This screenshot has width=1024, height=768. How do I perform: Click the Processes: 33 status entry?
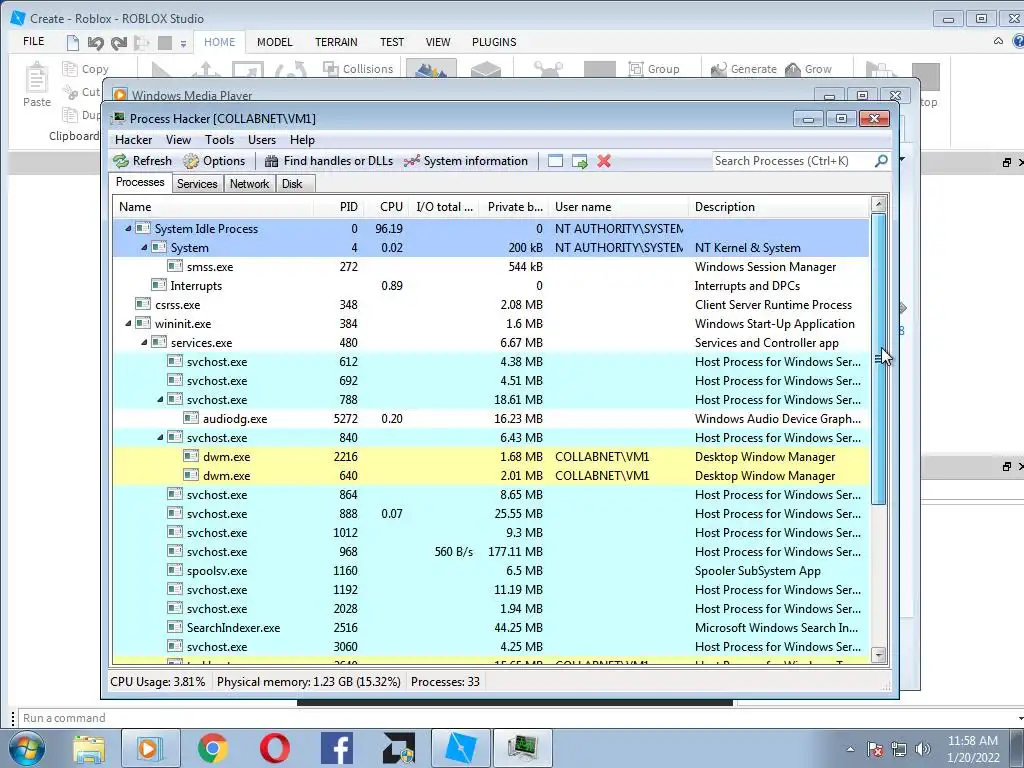[445, 682]
